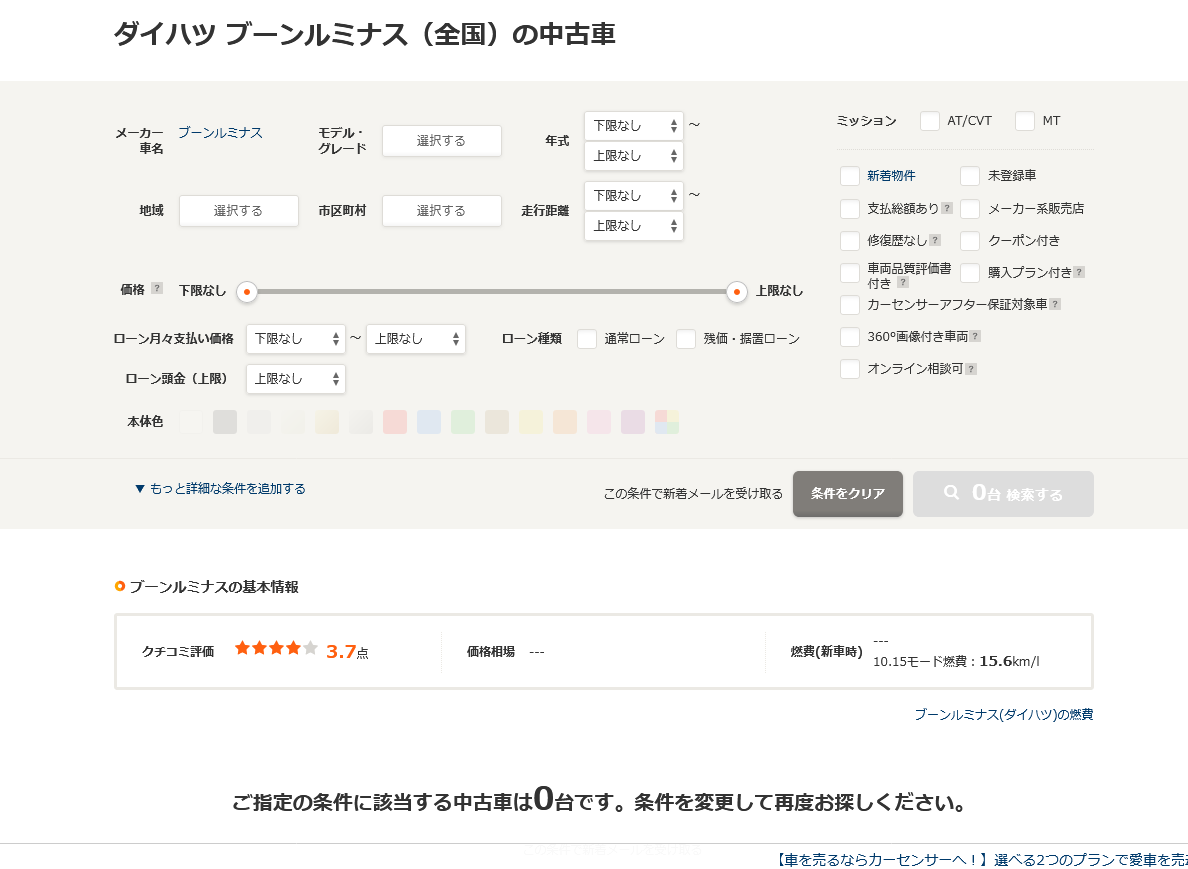Click the 15.6km/l fuel economy value

click(1009, 661)
